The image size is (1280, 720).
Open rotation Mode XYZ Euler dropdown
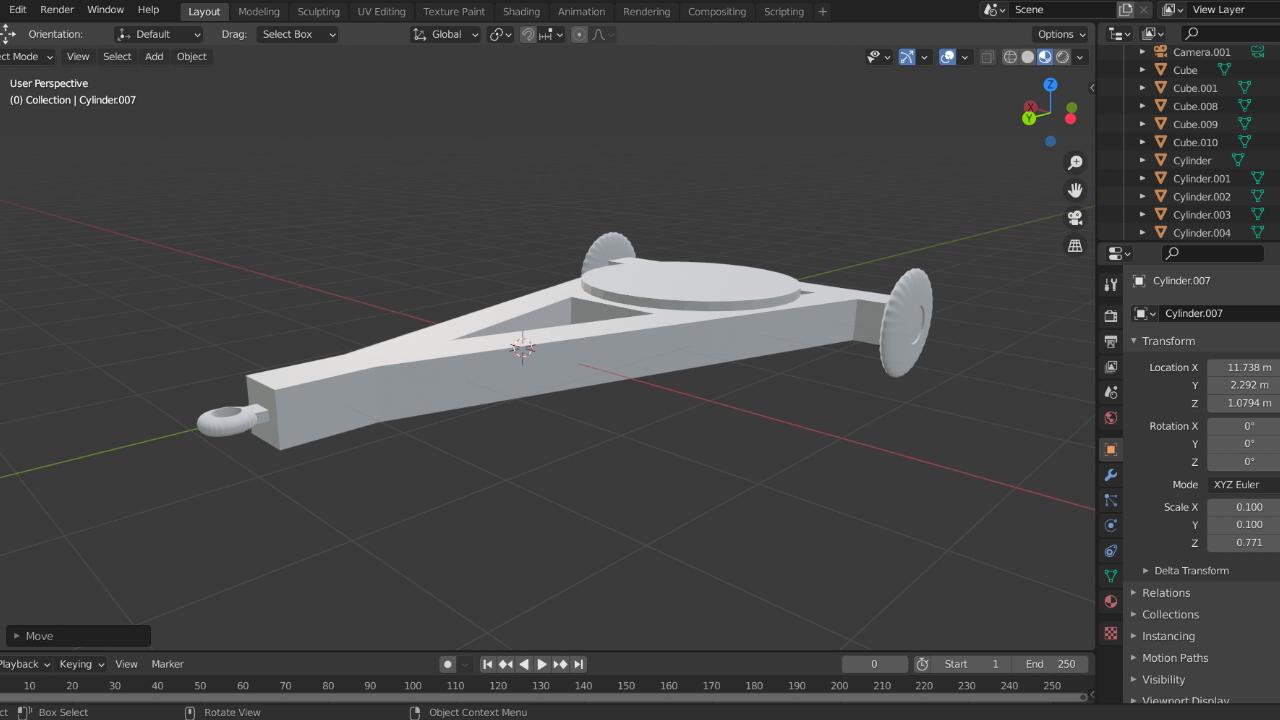(1243, 484)
